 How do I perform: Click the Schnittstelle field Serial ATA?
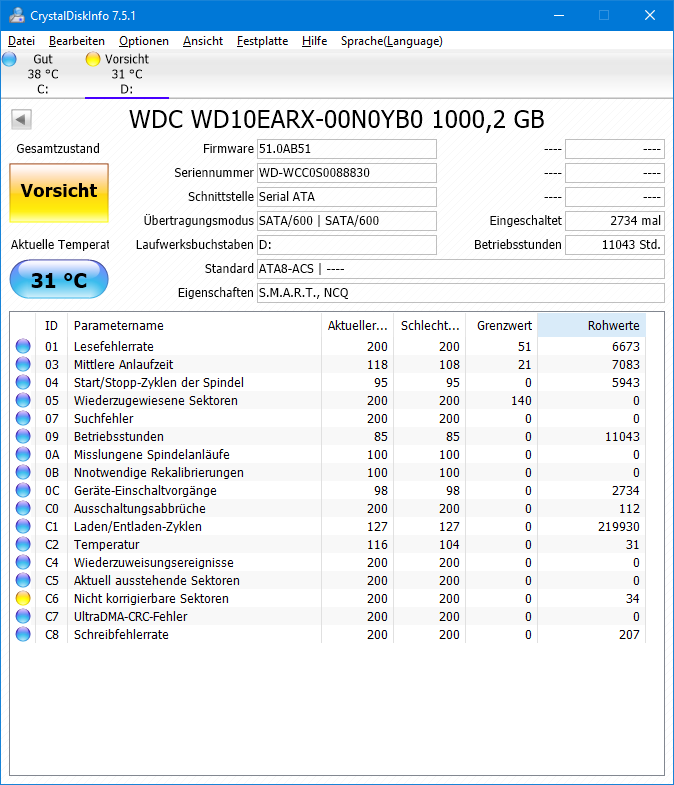[347, 197]
